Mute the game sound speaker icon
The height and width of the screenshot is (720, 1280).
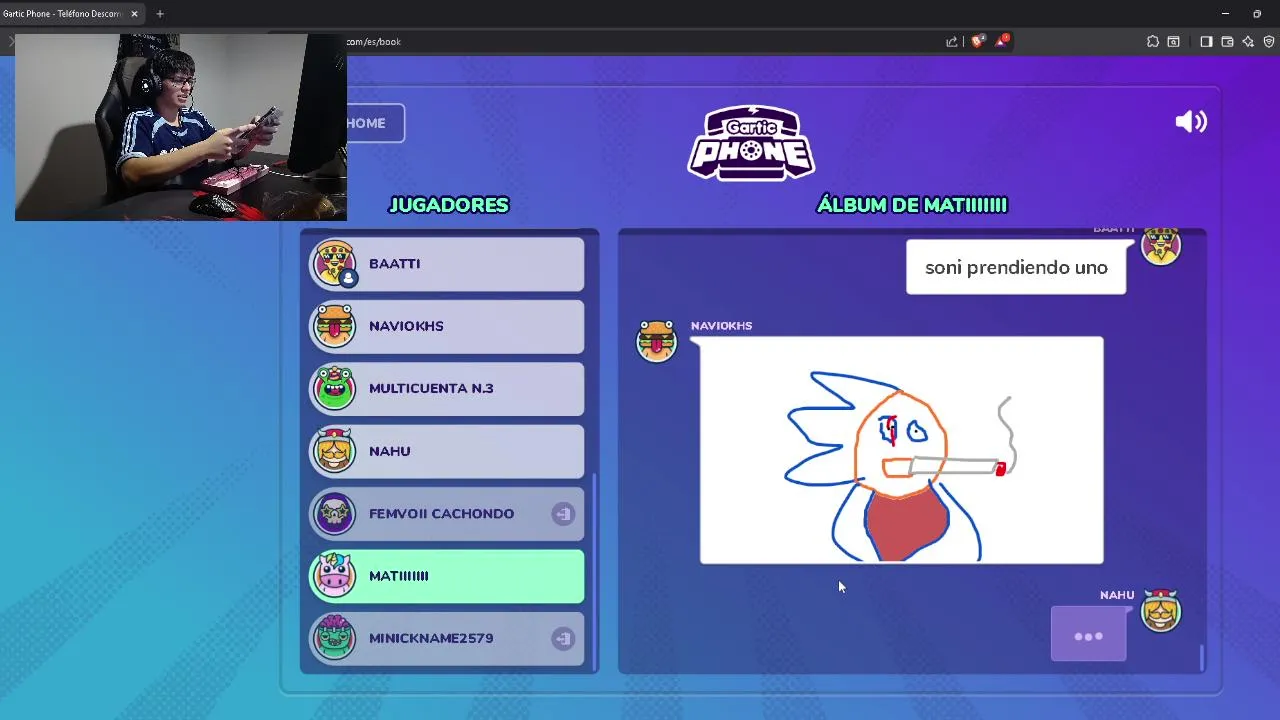point(1191,122)
